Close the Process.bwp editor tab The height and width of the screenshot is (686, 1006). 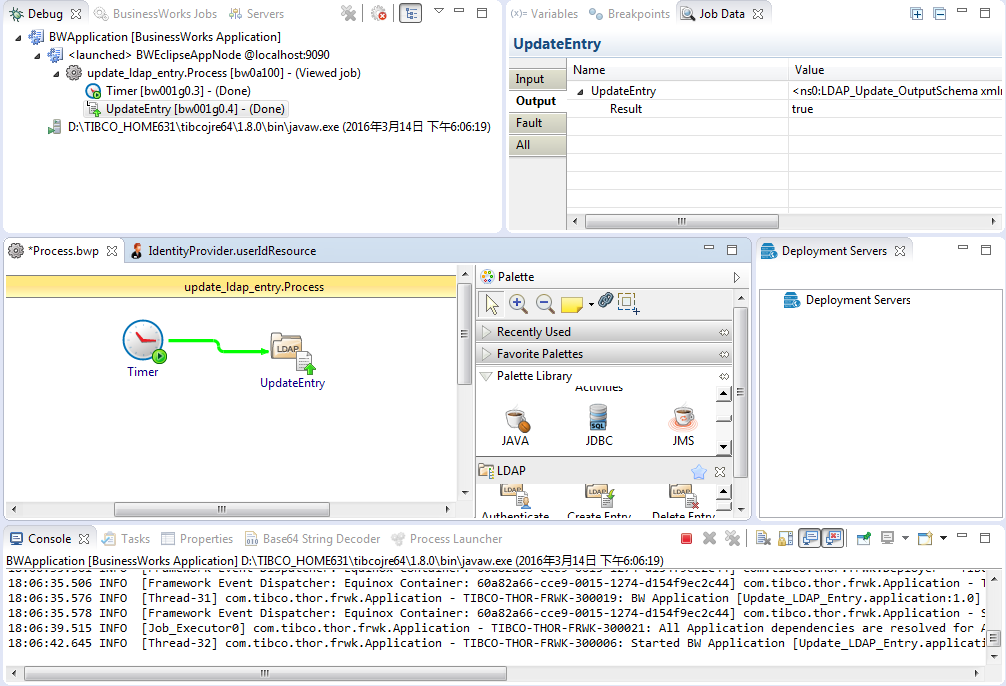[112, 251]
